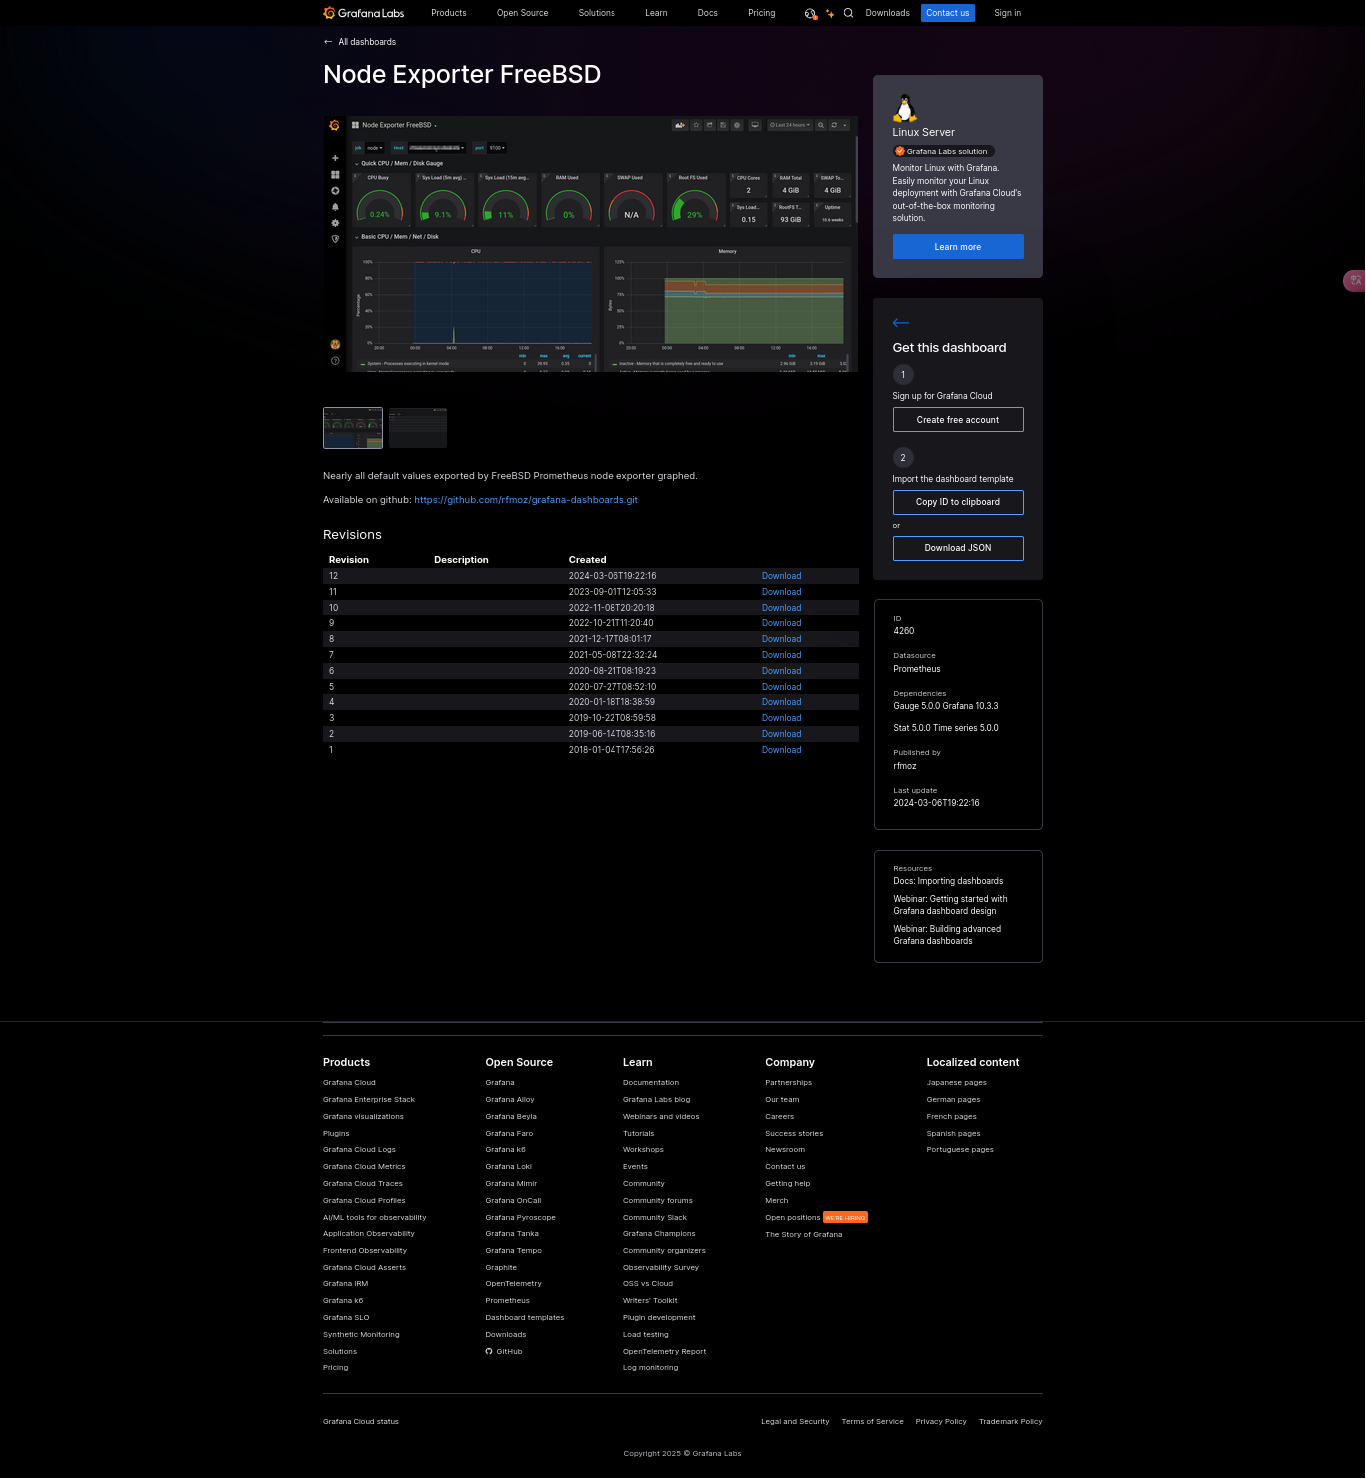Click the Last update value 2024-03-06T19:22:16
The height and width of the screenshot is (1479, 1366).
(x=936, y=803)
